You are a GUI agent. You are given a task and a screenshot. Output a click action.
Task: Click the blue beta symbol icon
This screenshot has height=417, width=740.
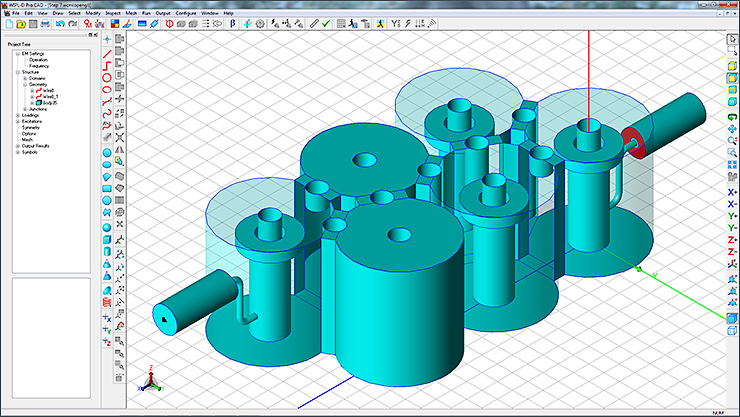(231, 23)
